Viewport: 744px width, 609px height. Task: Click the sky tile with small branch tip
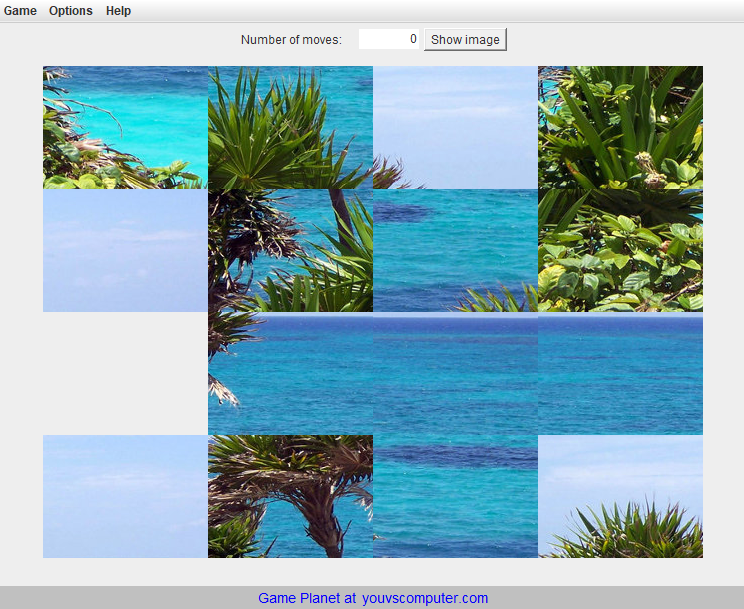(x=456, y=127)
